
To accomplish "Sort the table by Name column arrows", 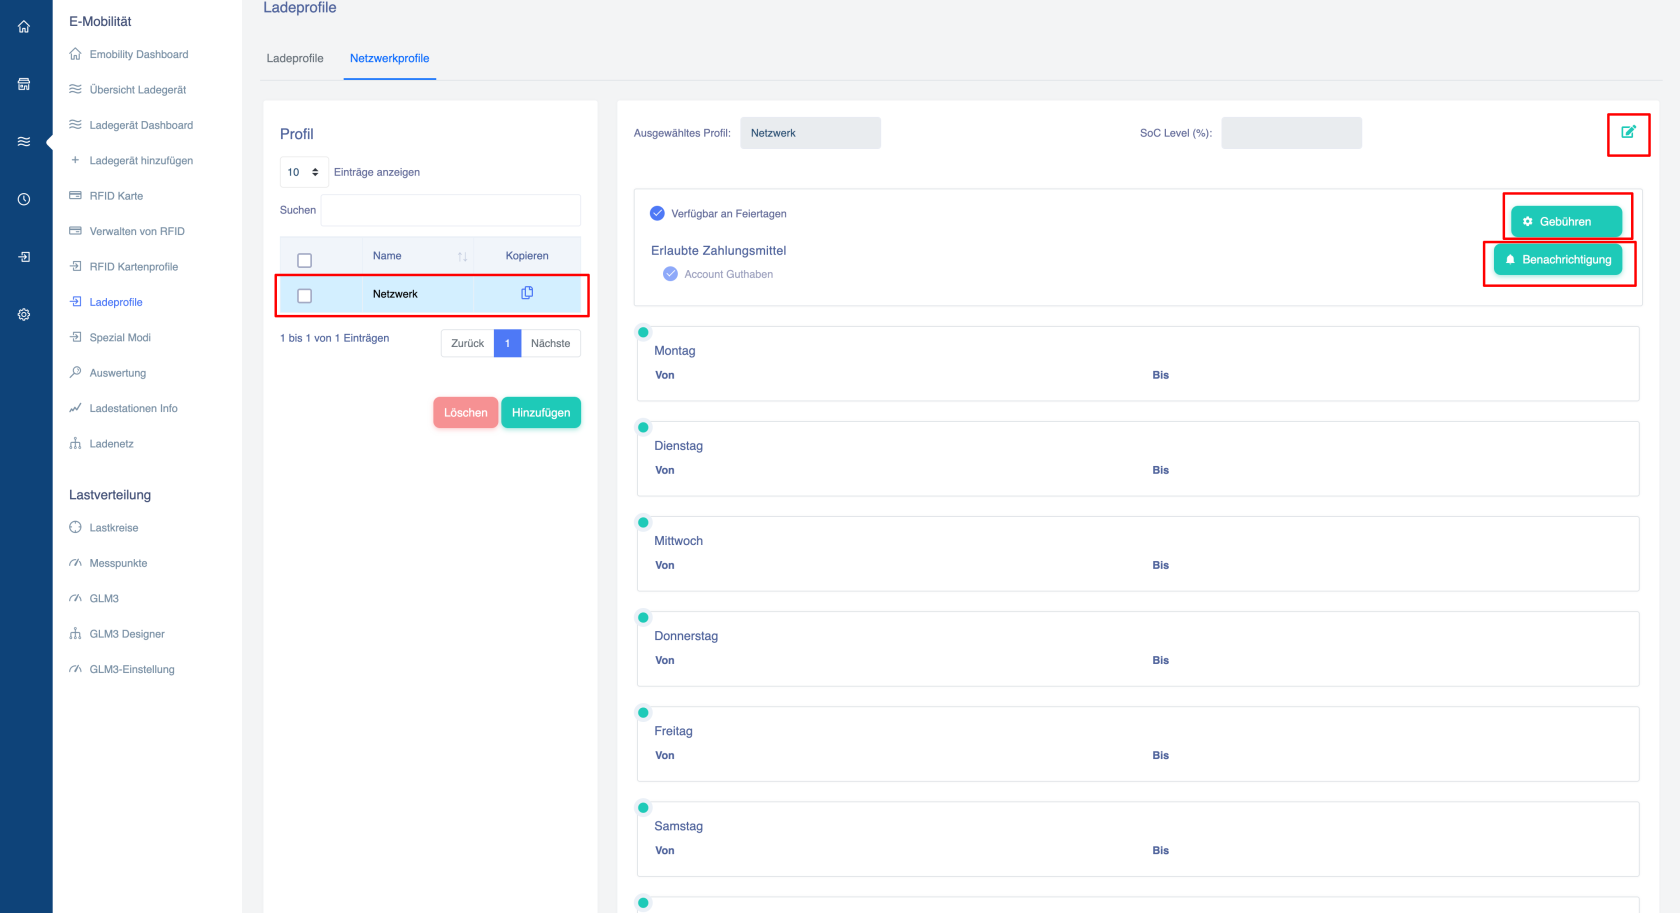I will [x=462, y=257].
